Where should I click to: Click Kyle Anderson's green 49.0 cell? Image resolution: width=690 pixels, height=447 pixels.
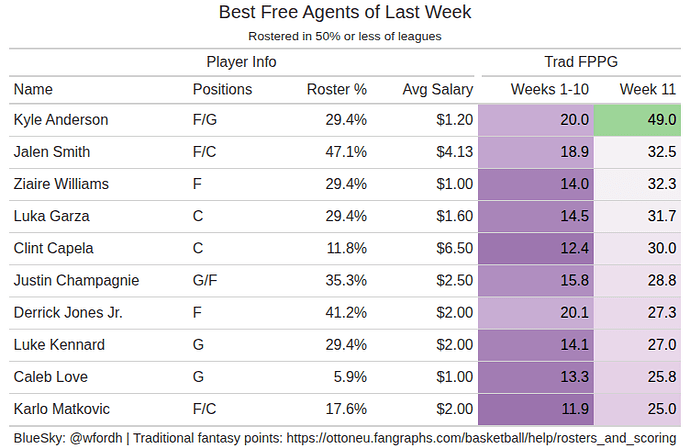(x=638, y=120)
